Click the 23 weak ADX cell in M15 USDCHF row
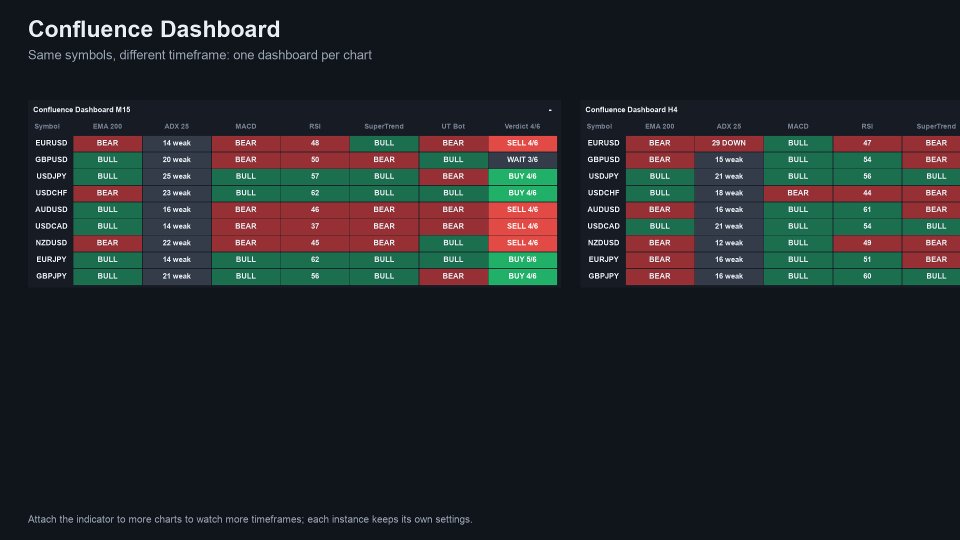This screenshot has width=960, height=540. coord(176,192)
